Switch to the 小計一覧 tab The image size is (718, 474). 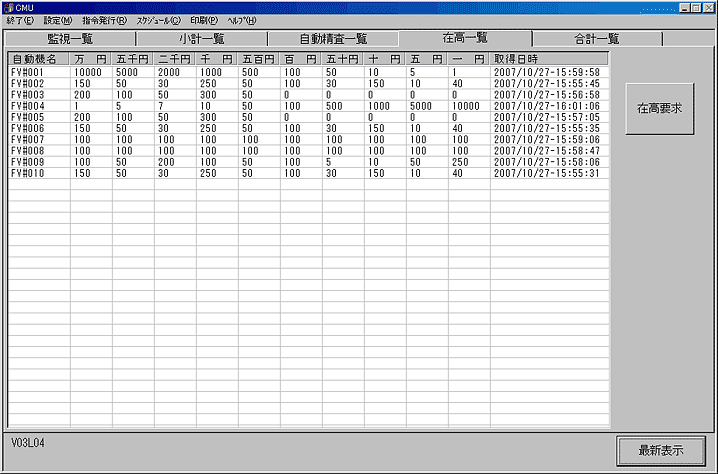pyautogui.click(x=201, y=39)
